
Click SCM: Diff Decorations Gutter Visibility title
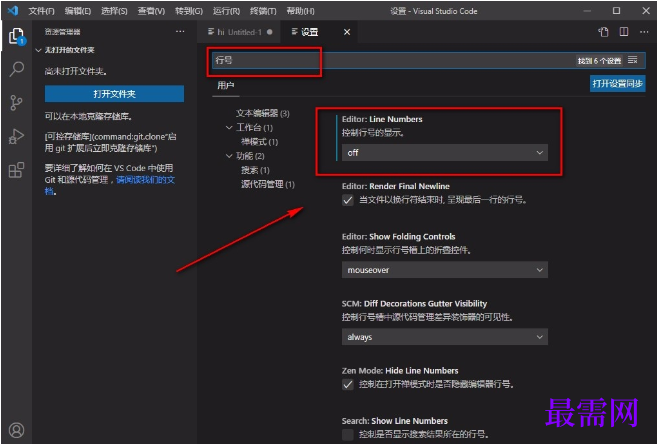(414, 304)
